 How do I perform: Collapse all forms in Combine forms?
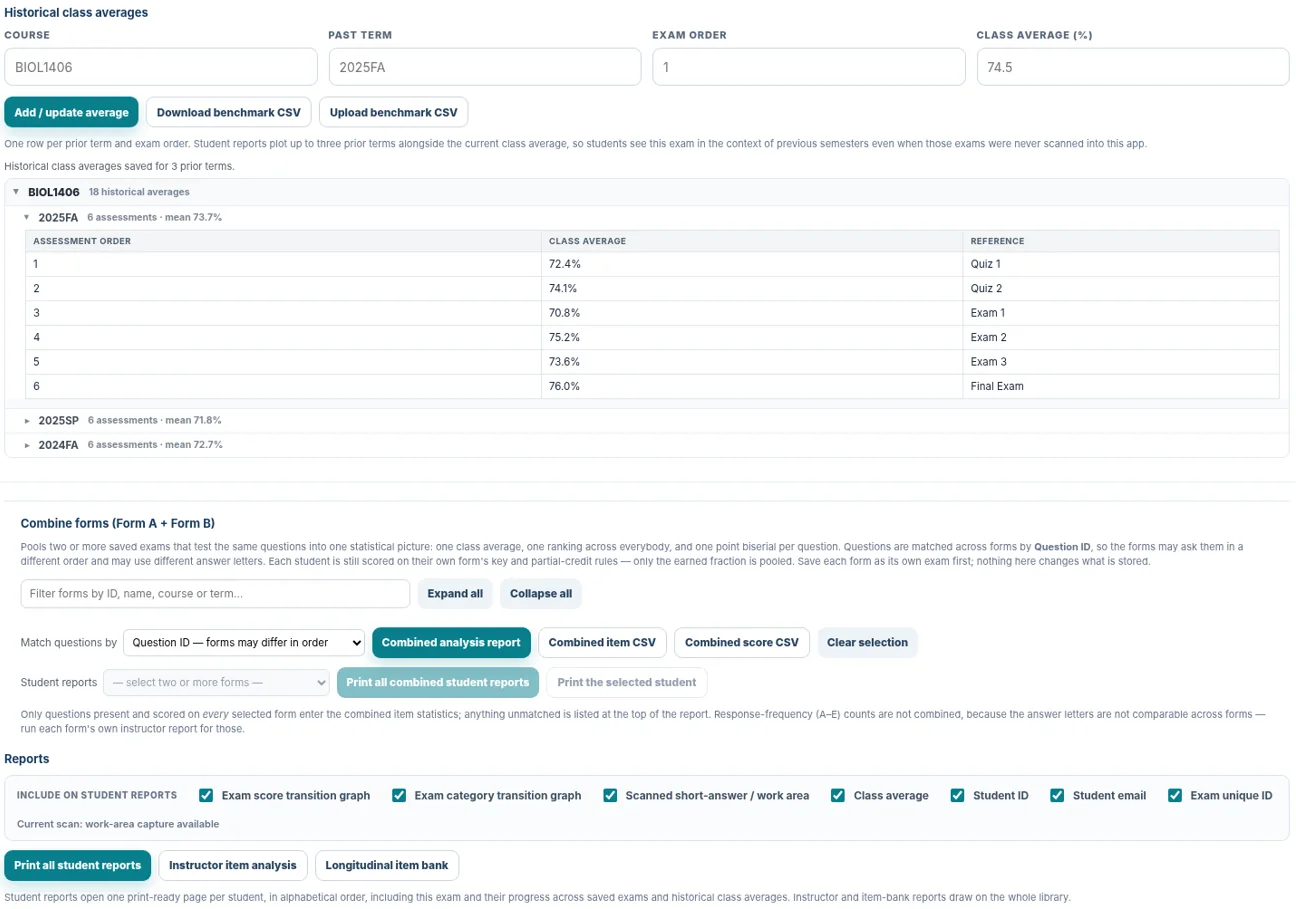tap(541, 593)
